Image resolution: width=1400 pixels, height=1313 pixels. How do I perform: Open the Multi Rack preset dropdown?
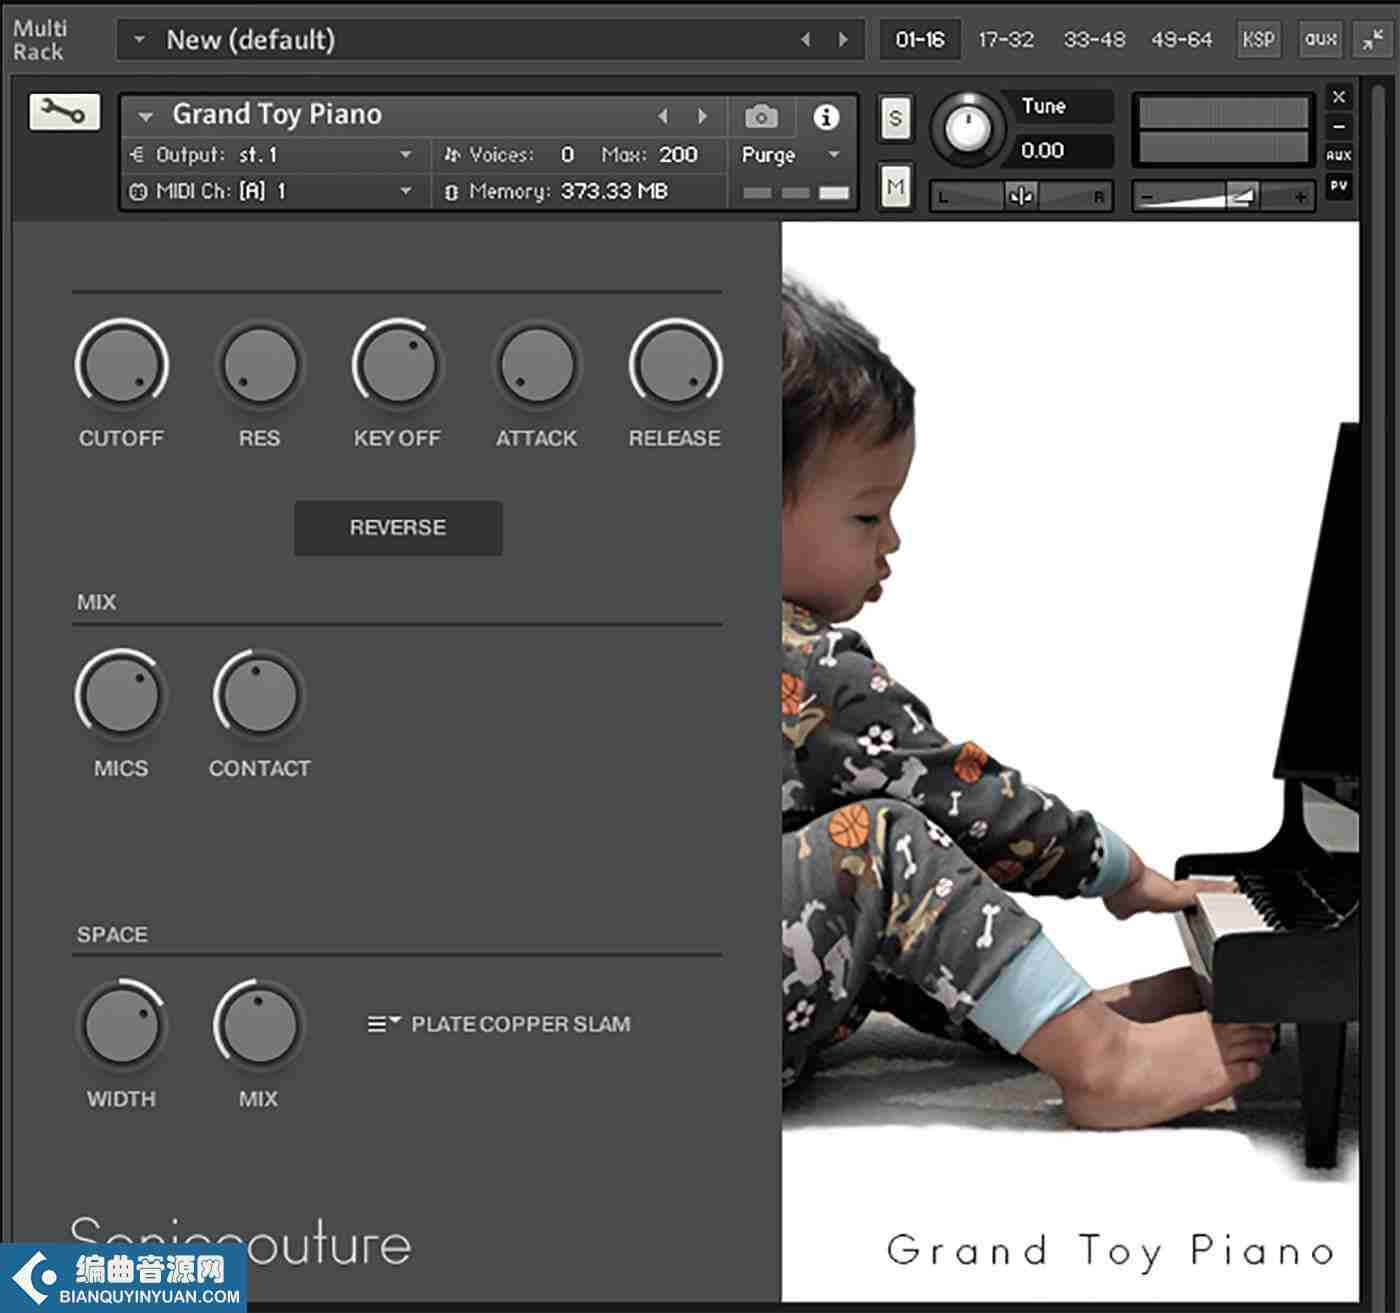click(x=140, y=40)
